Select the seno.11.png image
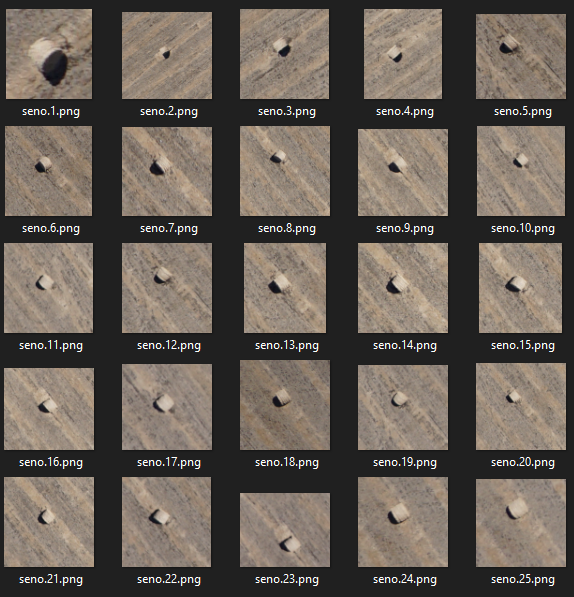The width and height of the screenshot is (574, 597). coord(48,288)
